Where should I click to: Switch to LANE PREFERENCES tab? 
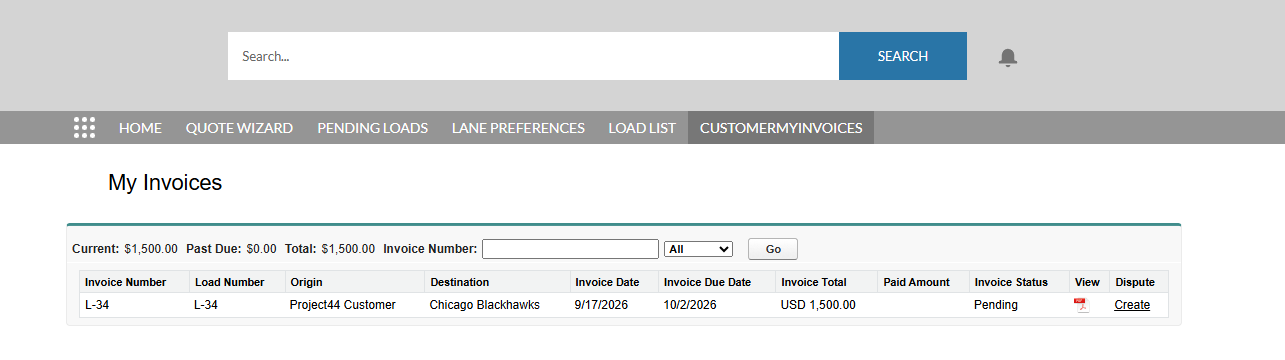(518, 128)
